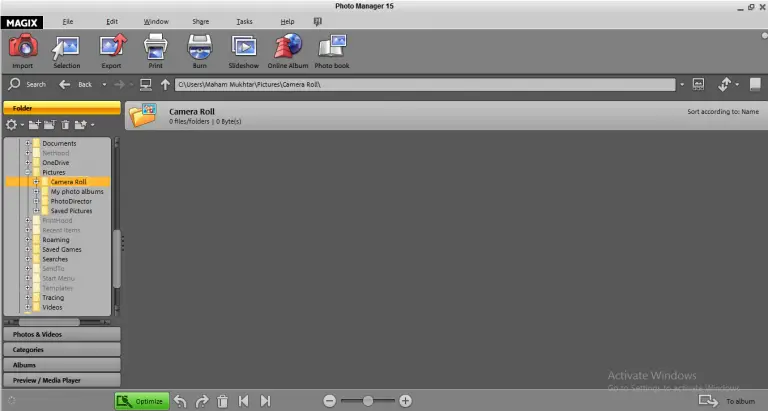Open the Tasks menu
Viewport: 768px width, 411px height.
(244, 22)
